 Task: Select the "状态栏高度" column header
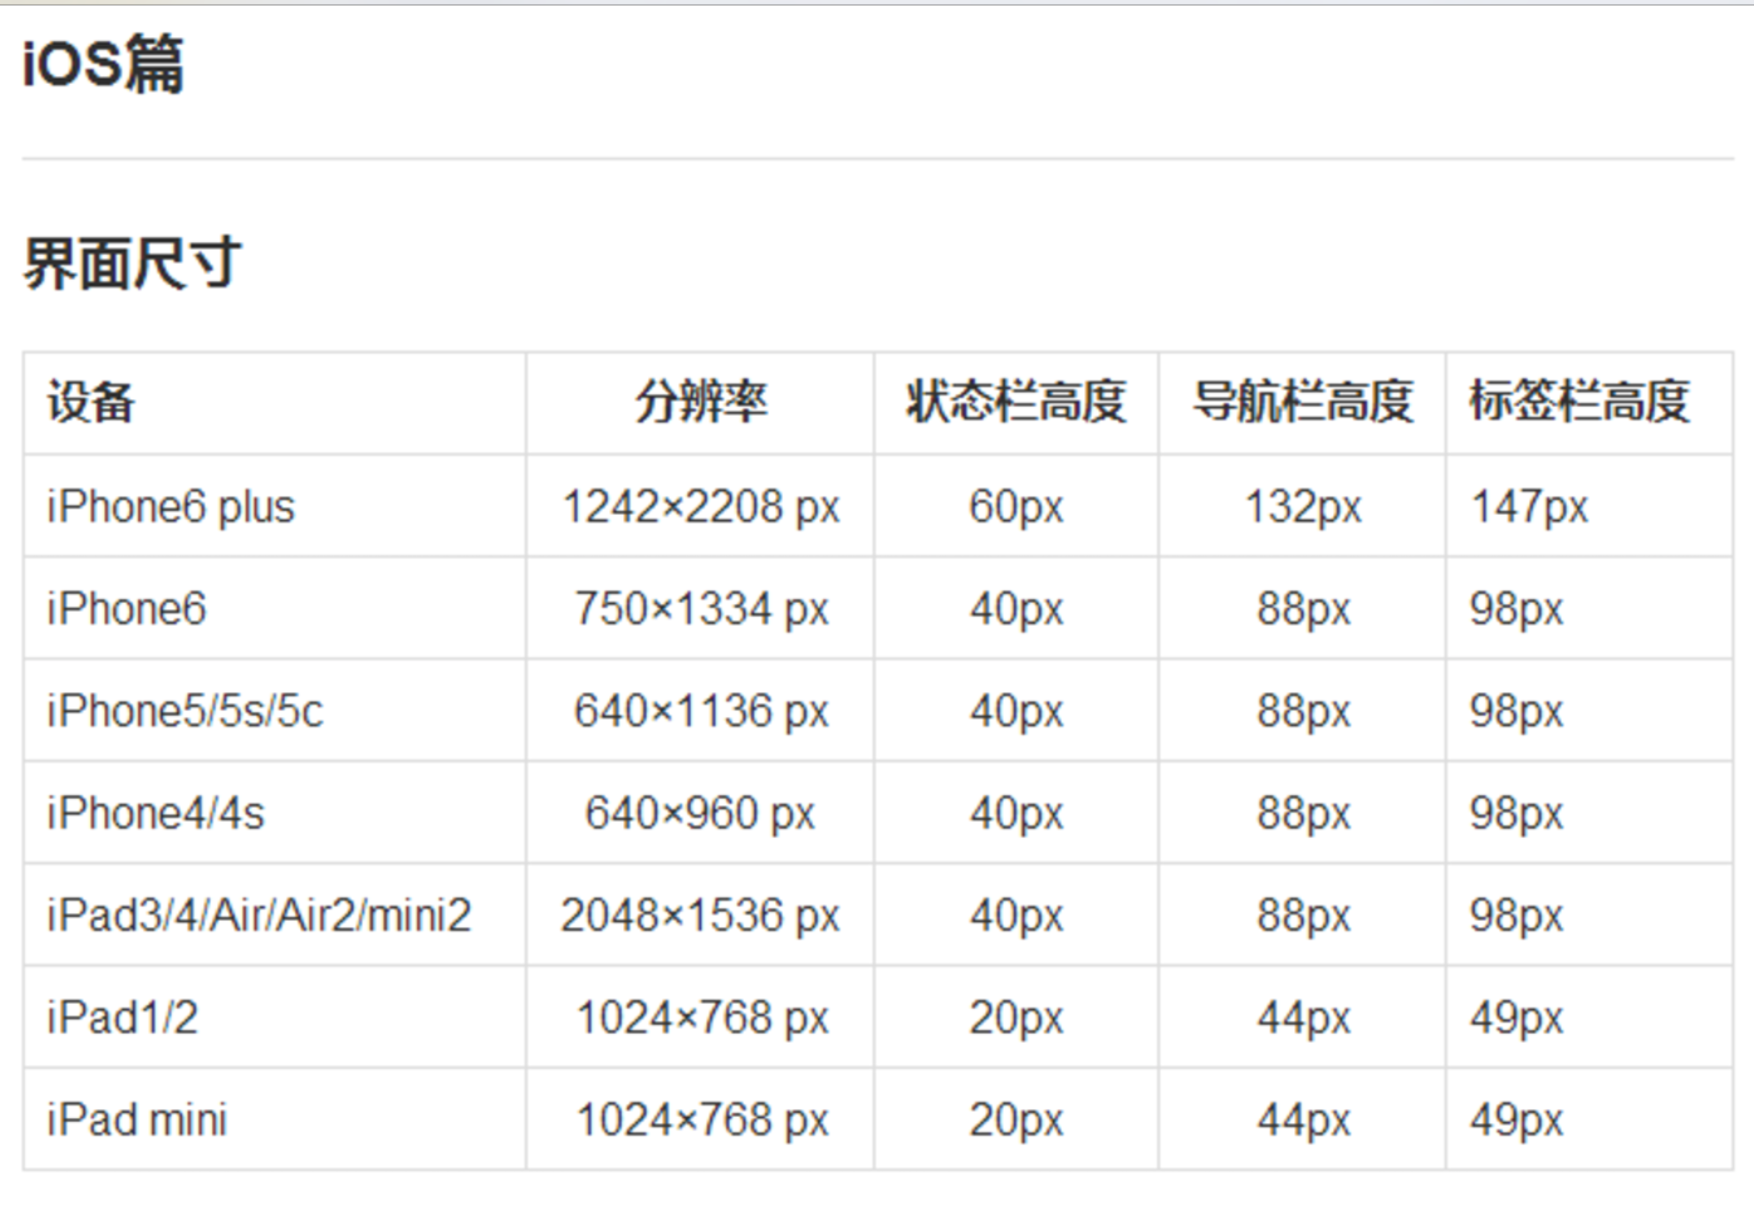(1016, 403)
